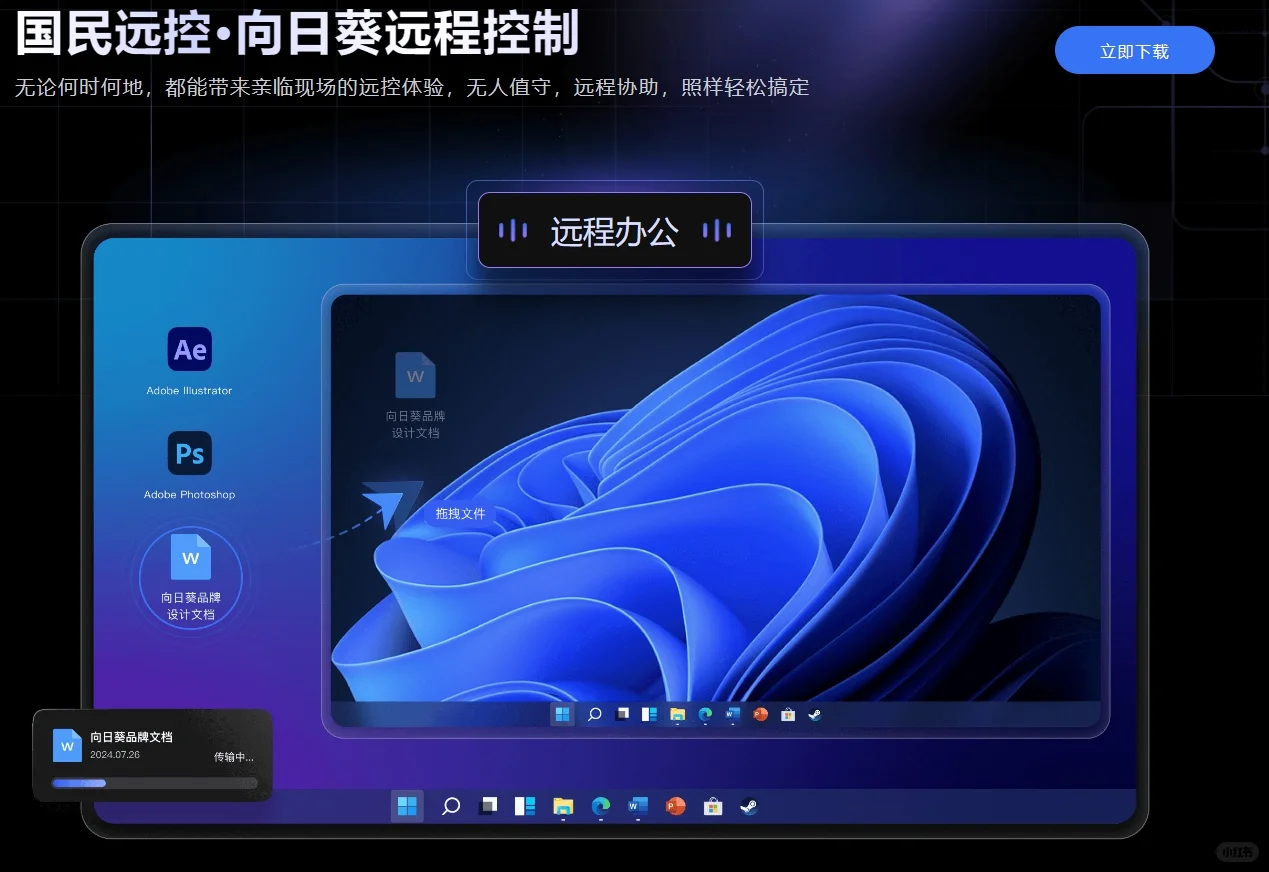Click the Word file icon in transfer popup
The width and height of the screenshot is (1269, 872).
pyautogui.click(x=67, y=746)
